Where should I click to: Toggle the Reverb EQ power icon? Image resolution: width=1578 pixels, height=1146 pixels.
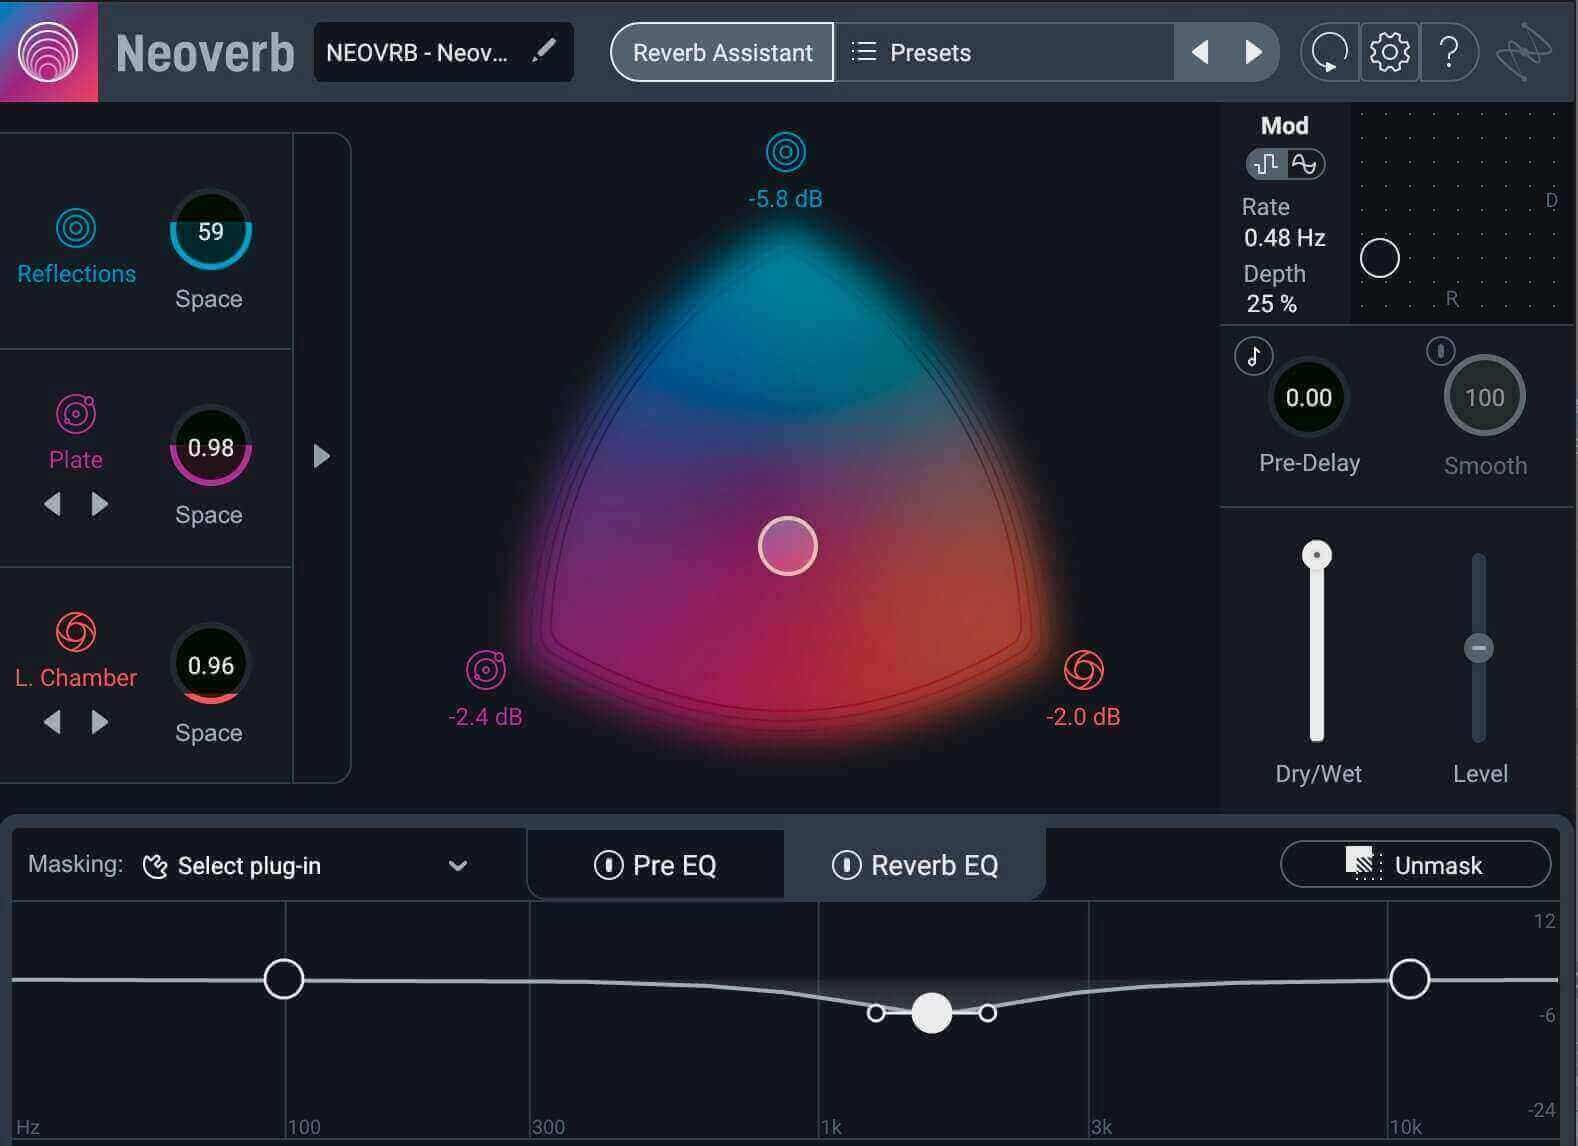(x=846, y=865)
